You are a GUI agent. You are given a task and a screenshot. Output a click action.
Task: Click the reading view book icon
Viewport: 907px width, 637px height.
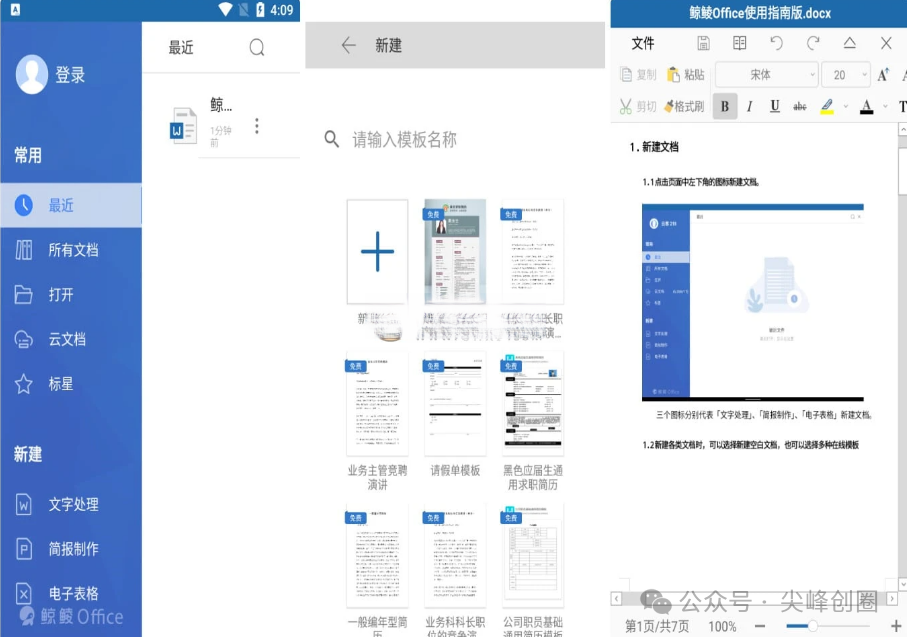click(739, 43)
